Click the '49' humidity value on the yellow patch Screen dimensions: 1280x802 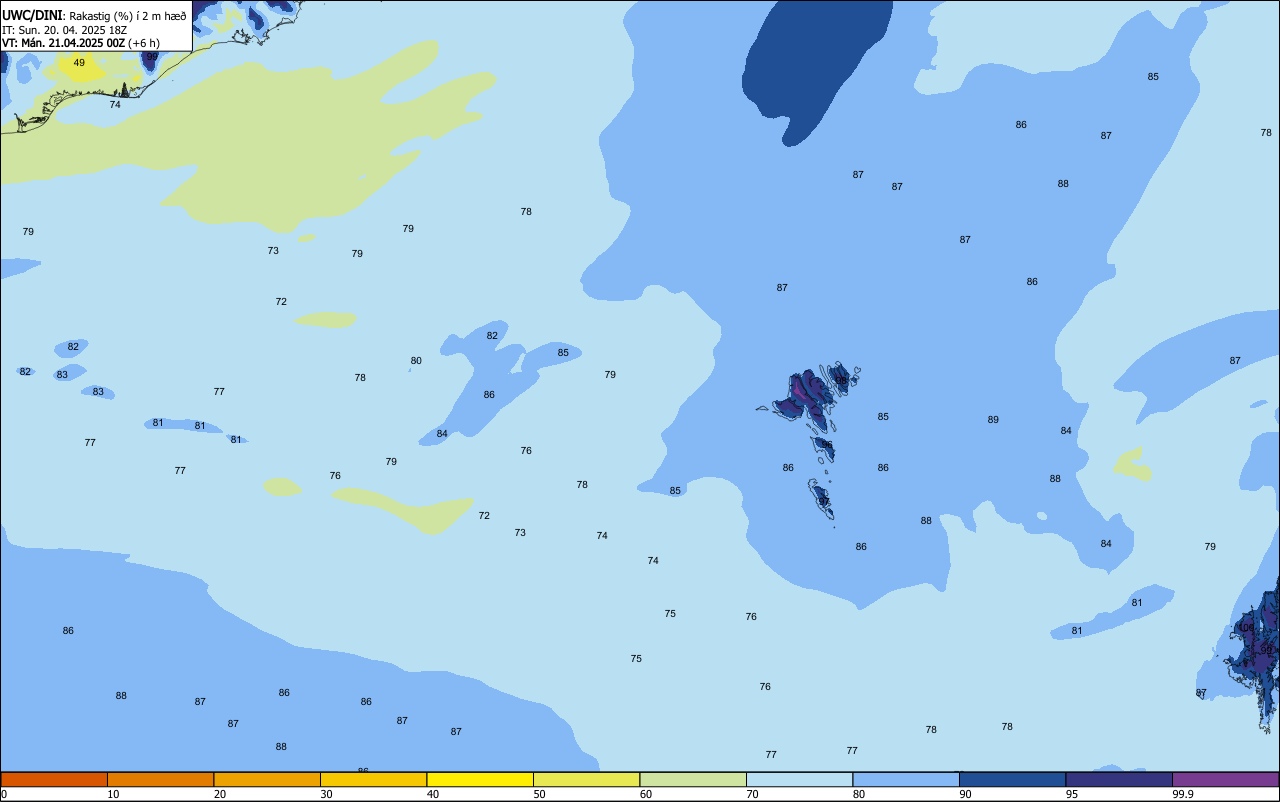click(79, 63)
